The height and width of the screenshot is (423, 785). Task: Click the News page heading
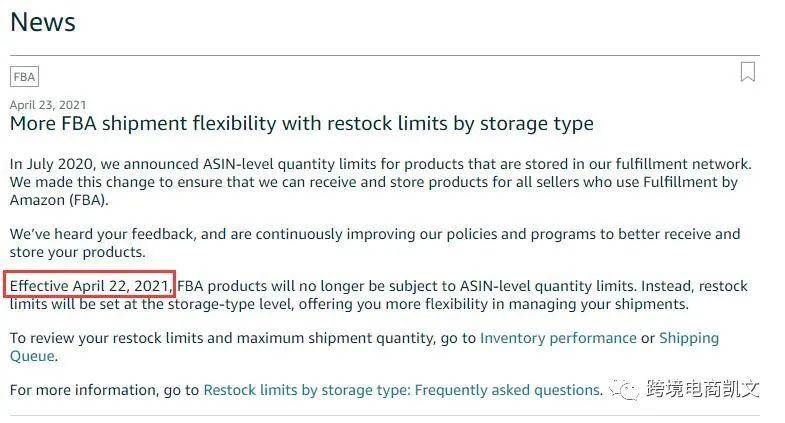tap(43, 21)
